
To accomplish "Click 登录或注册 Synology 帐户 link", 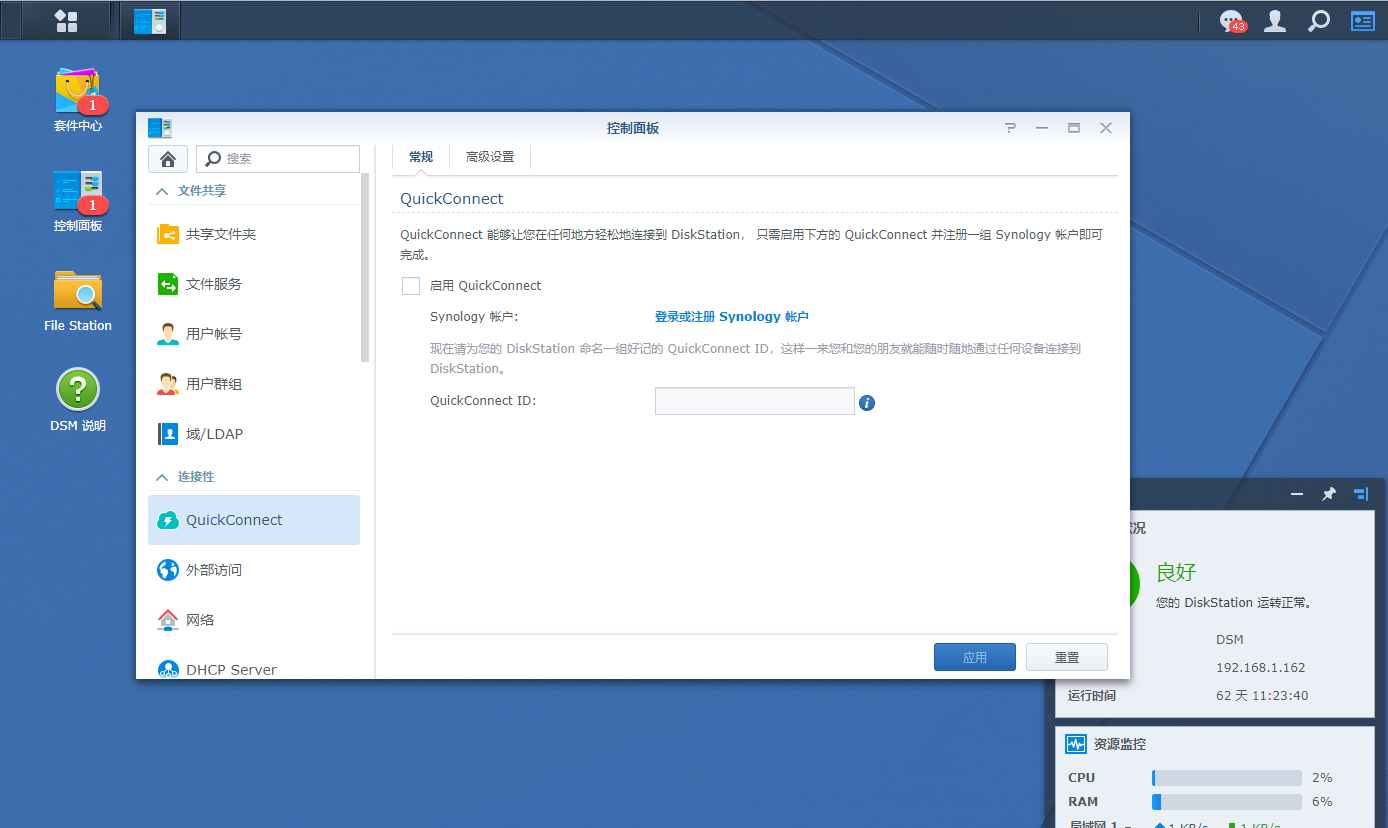I will (732, 317).
